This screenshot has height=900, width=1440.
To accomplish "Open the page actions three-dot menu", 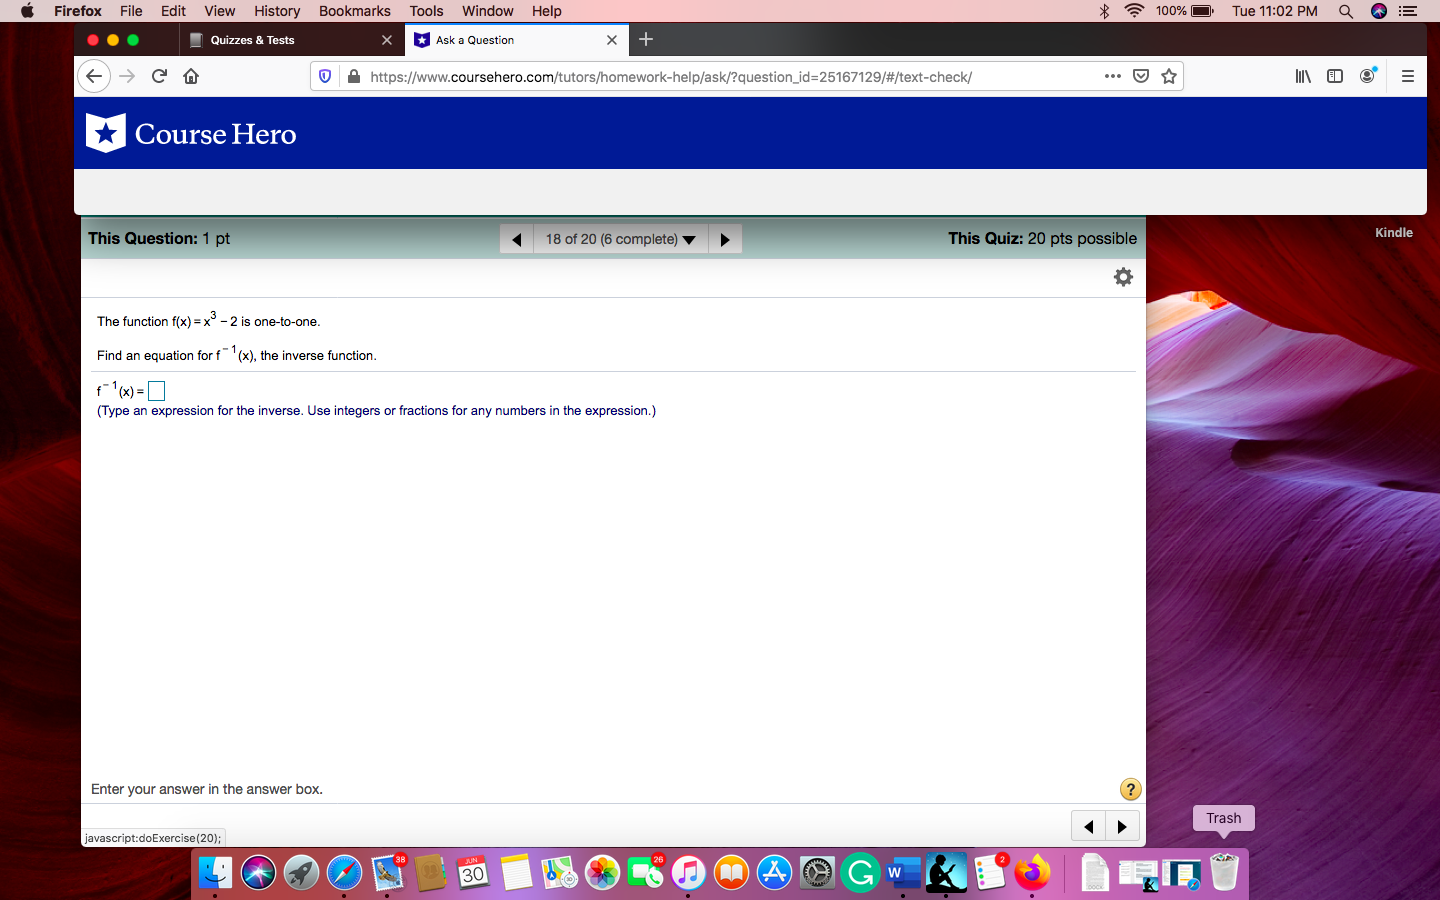I will click(1113, 76).
